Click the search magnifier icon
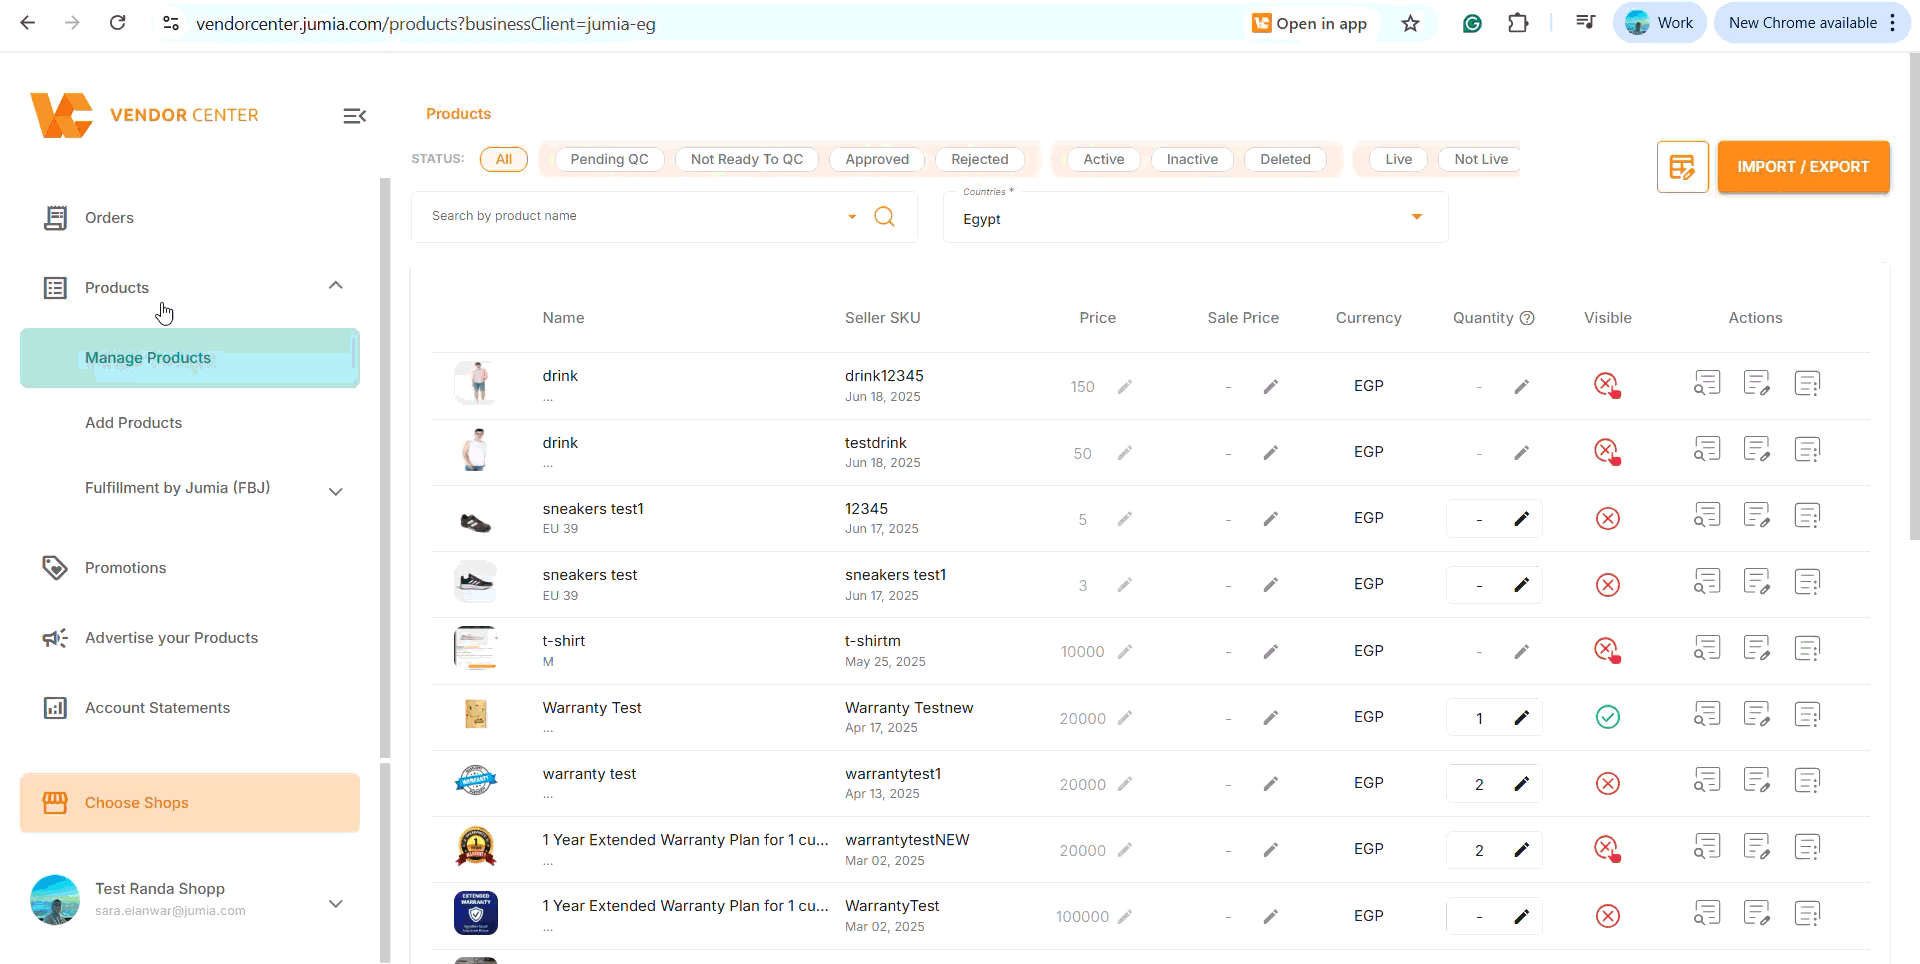 coord(884,217)
